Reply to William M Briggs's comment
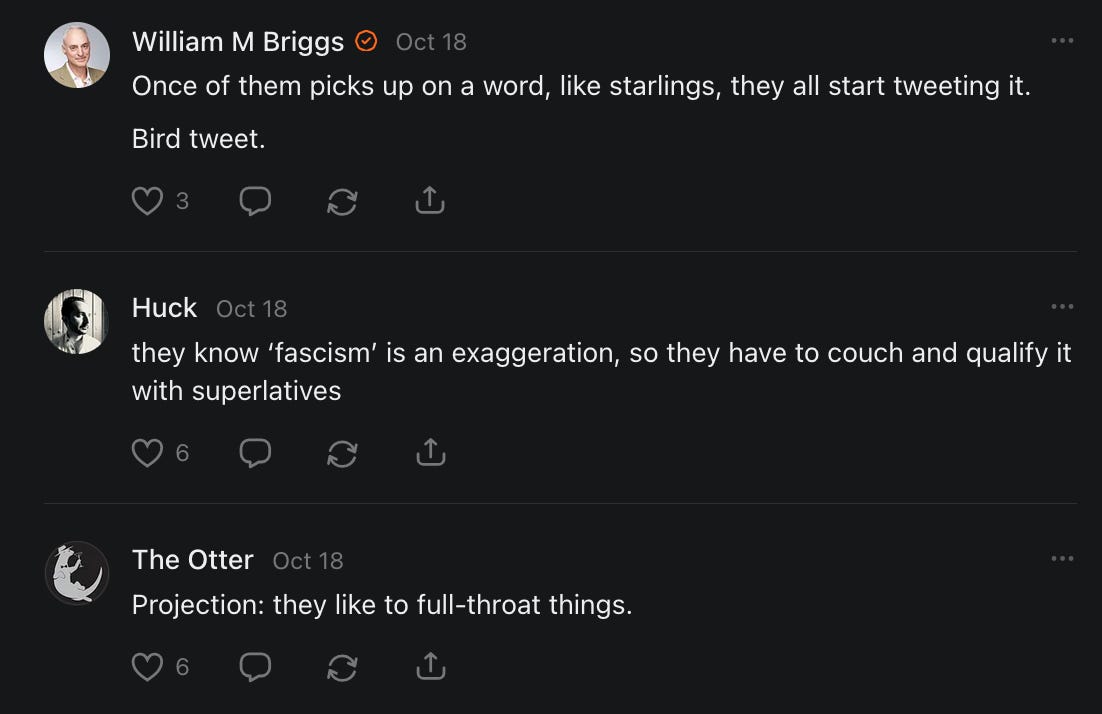 coord(255,201)
